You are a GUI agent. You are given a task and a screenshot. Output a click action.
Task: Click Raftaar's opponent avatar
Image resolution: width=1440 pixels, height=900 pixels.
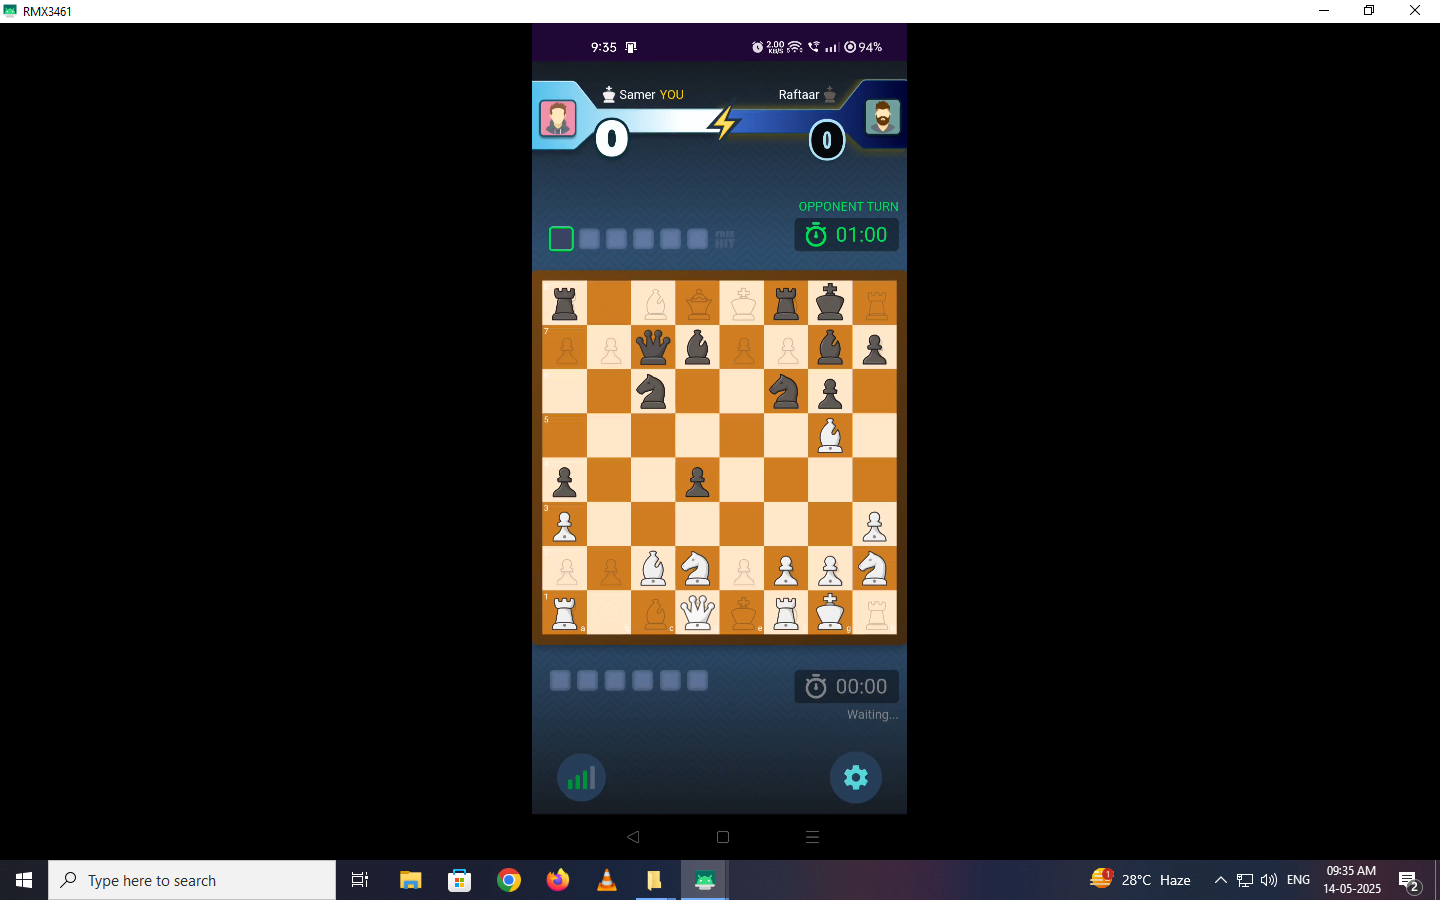pos(882,117)
